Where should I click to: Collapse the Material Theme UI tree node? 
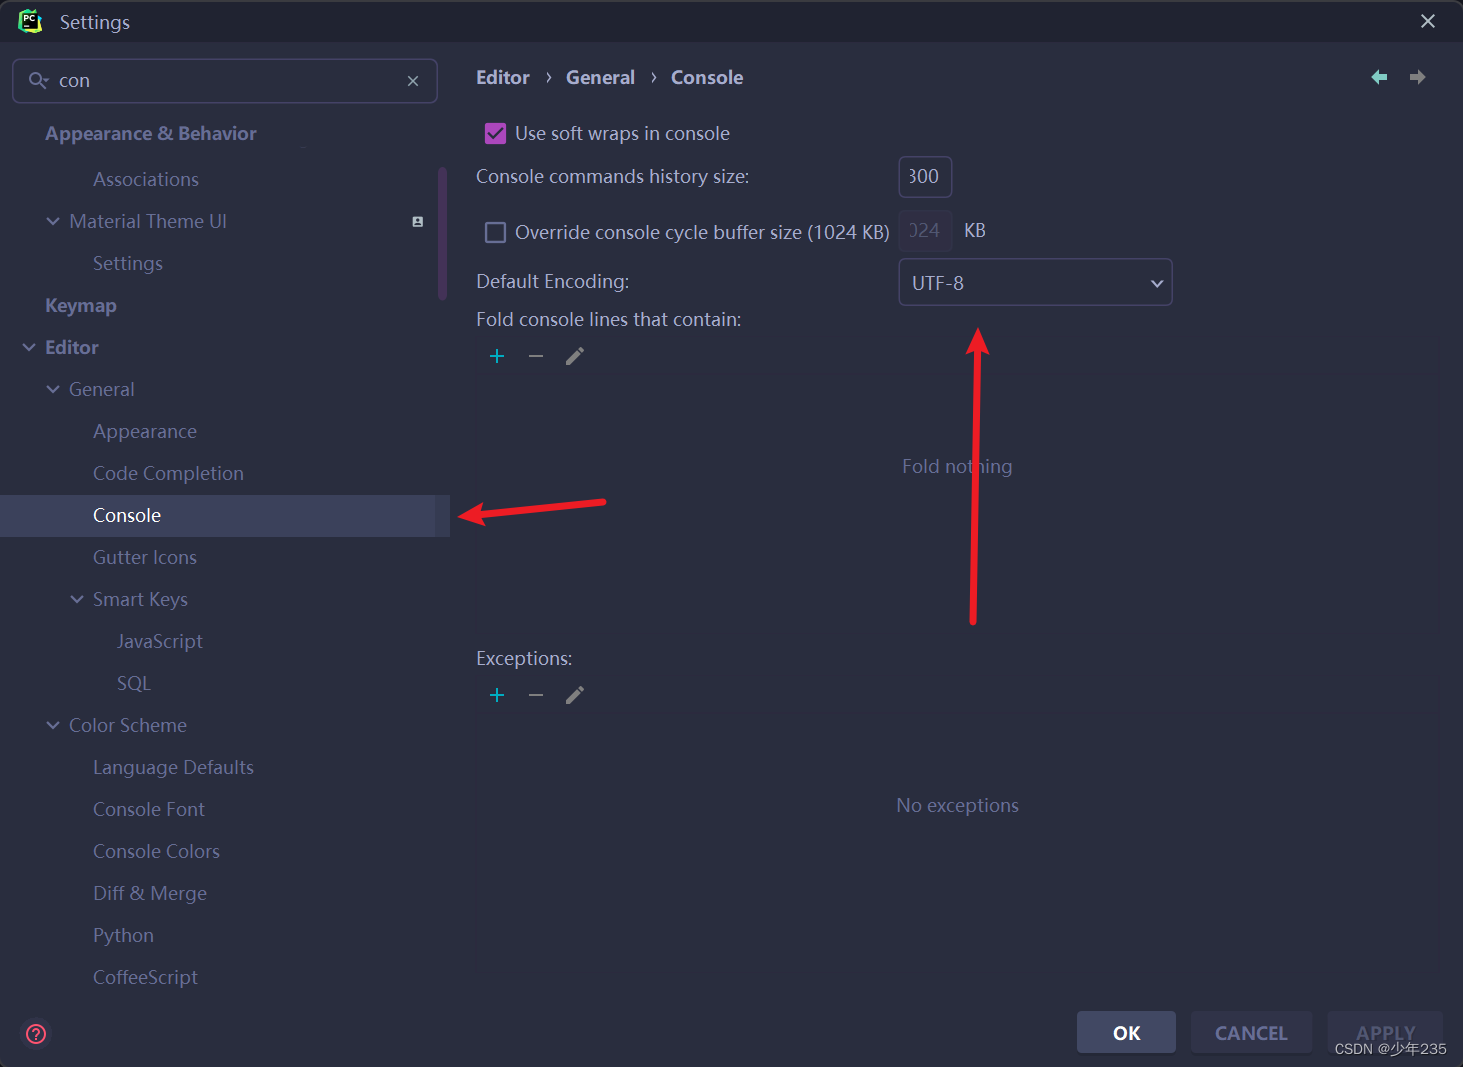pos(53,221)
